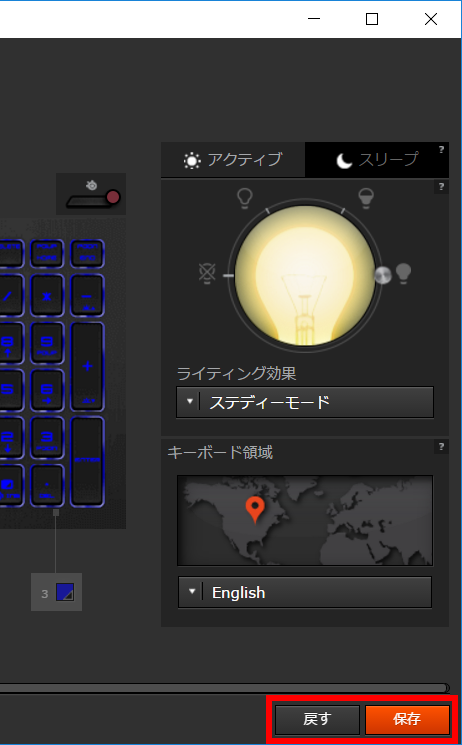Select the full brightness bulb icon
This screenshot has height=745, width=462.
coord(403,274)
